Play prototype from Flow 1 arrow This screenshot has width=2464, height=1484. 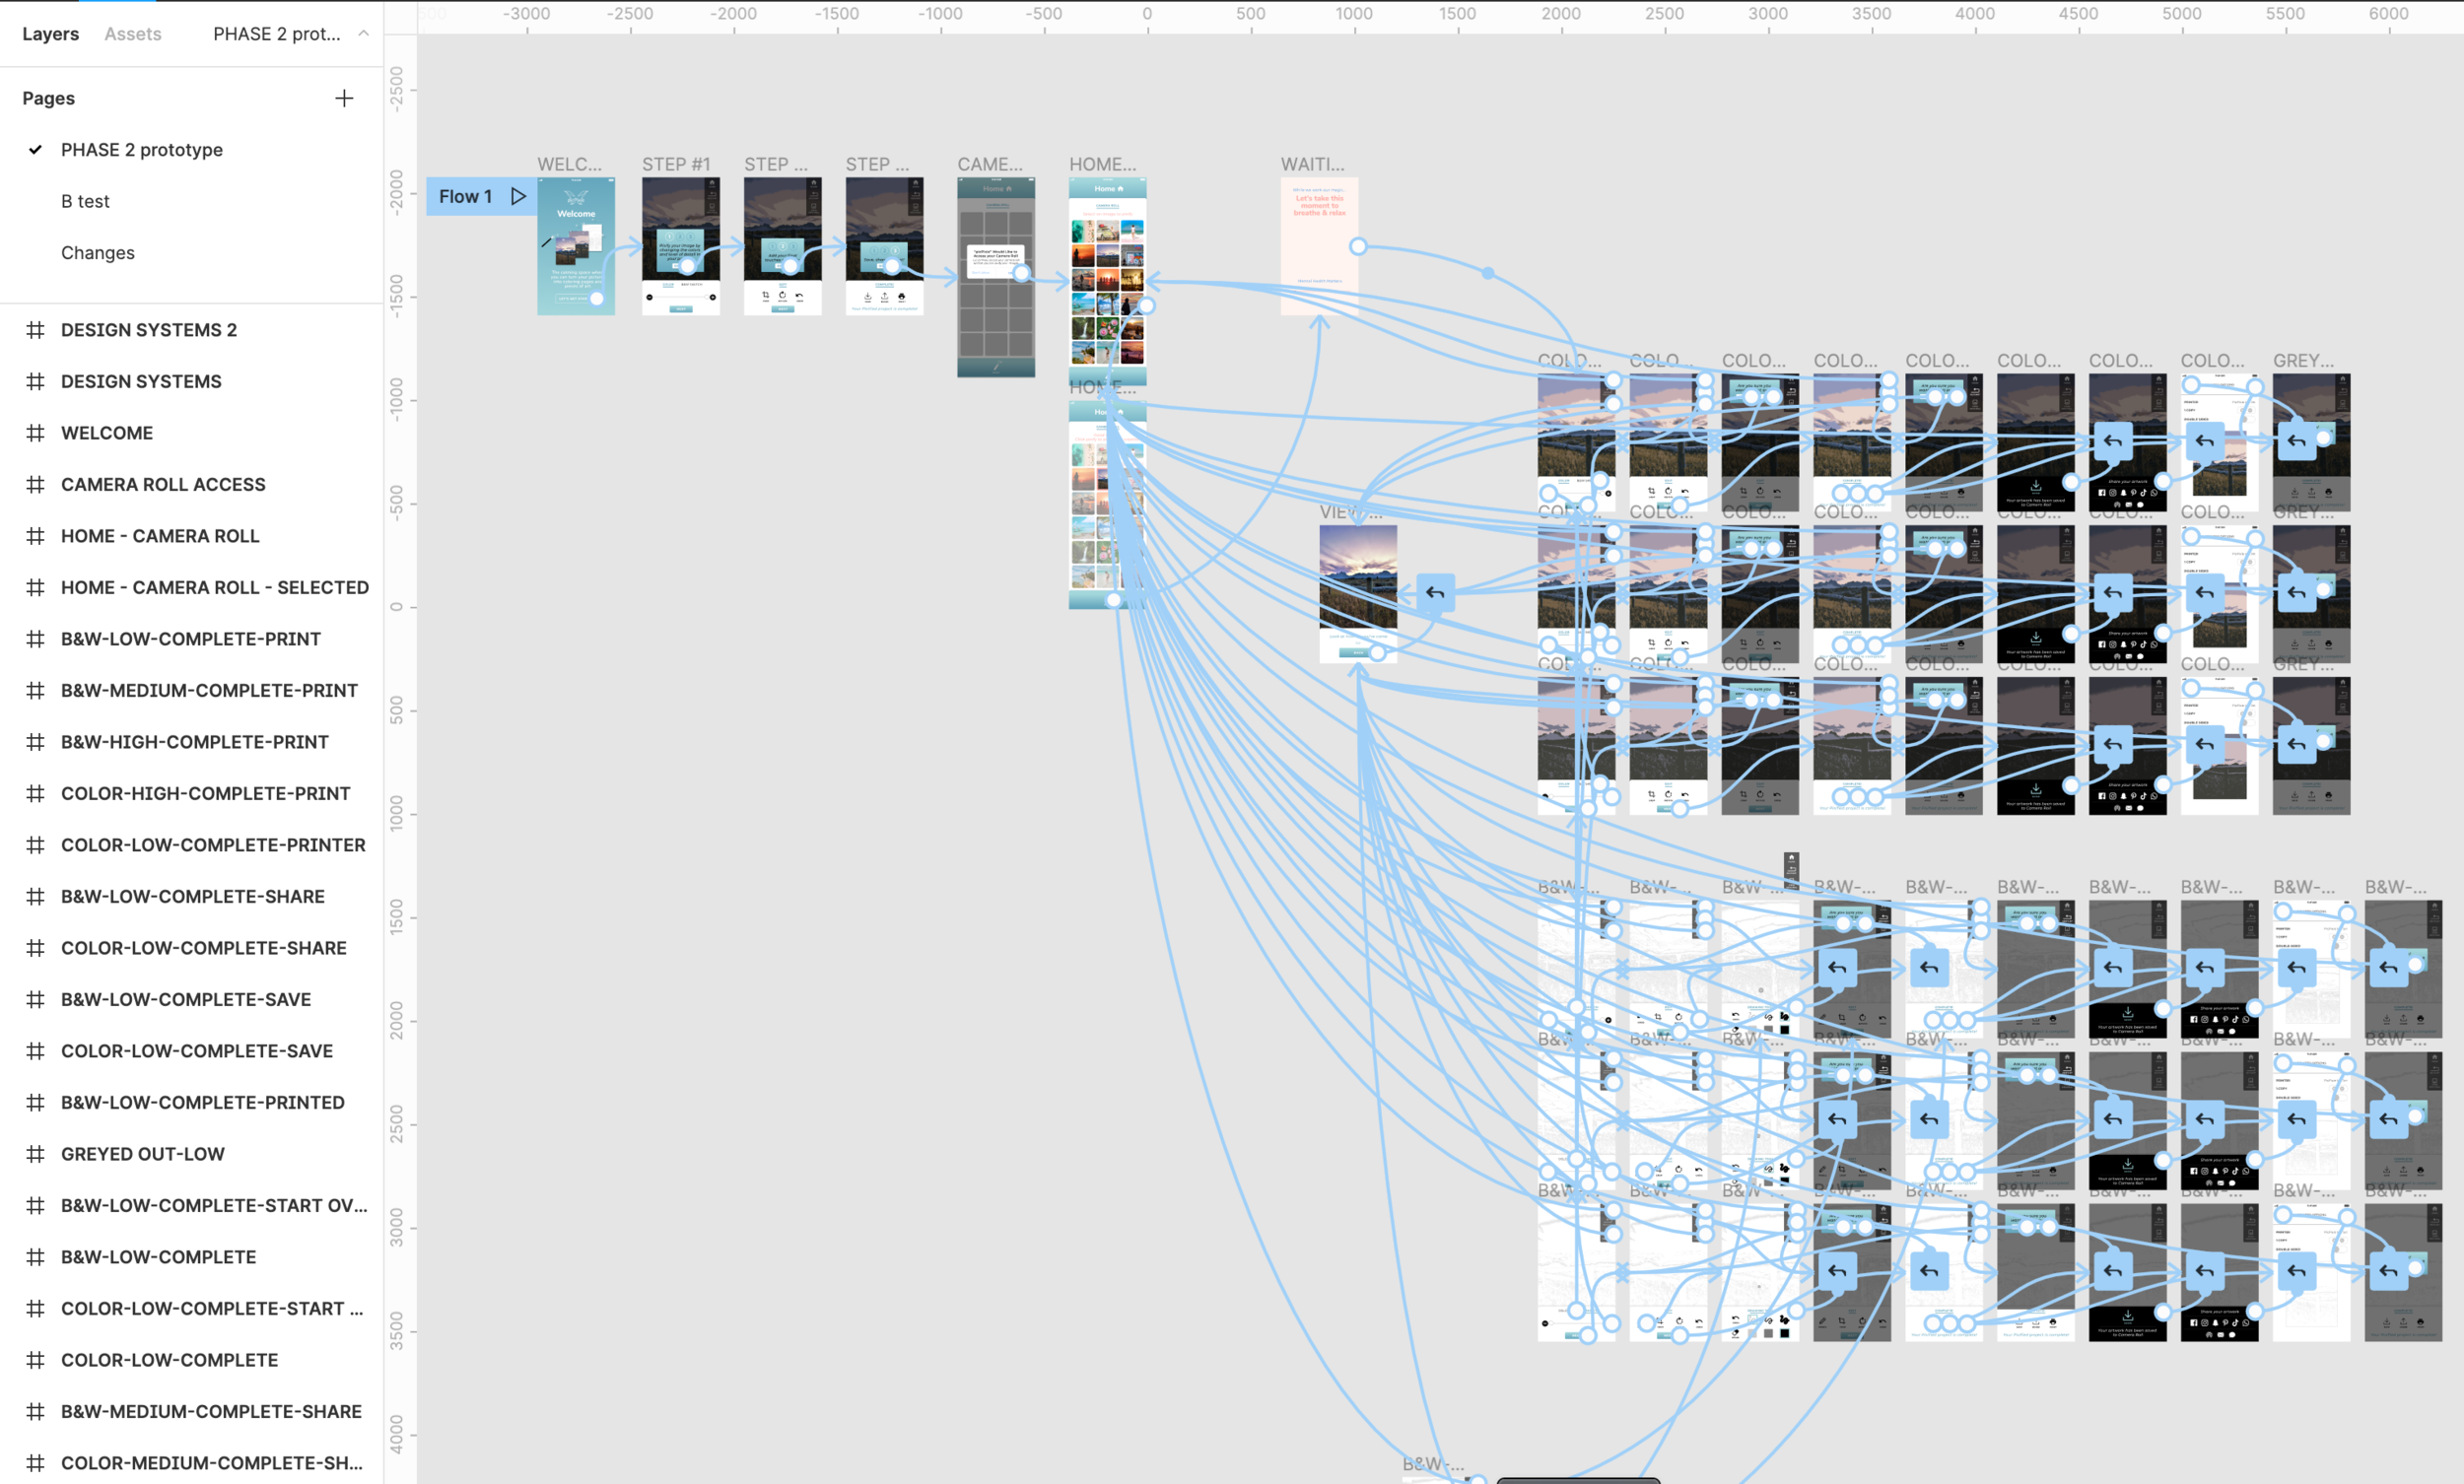(x=518, y=196)
